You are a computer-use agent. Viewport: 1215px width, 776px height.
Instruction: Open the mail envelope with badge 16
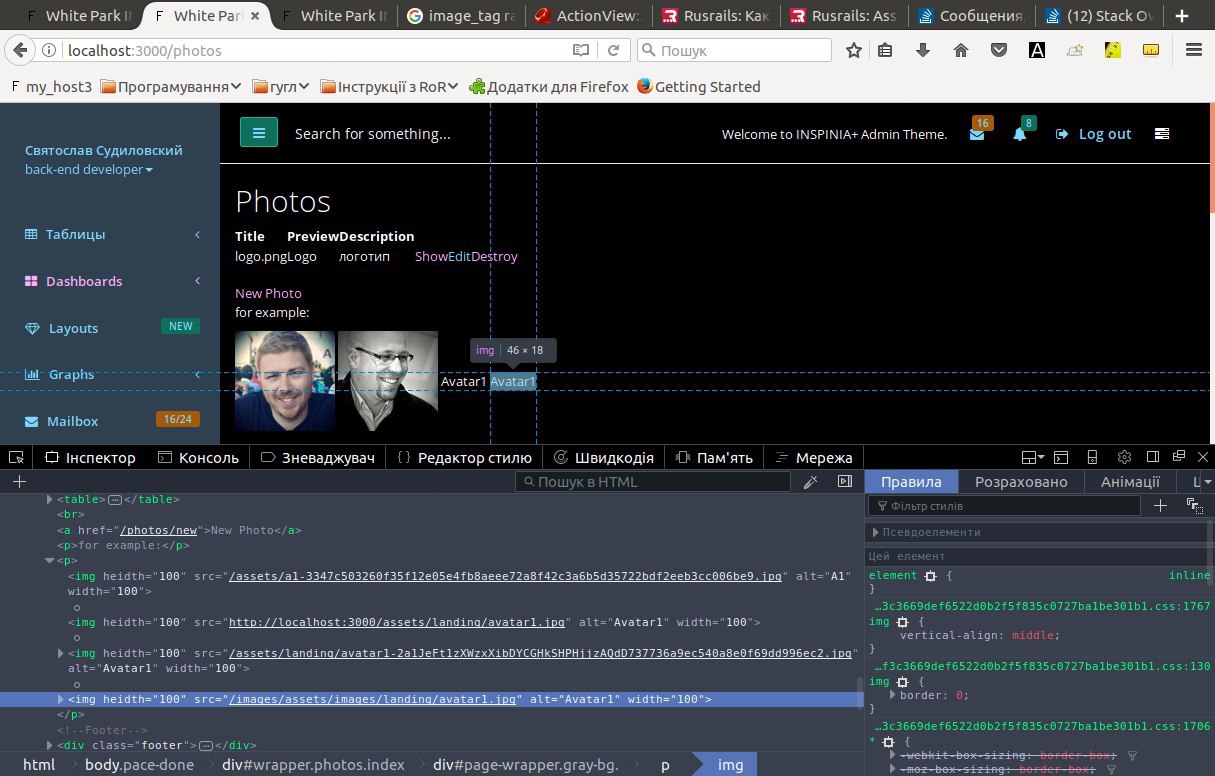[x=977, y=134]
